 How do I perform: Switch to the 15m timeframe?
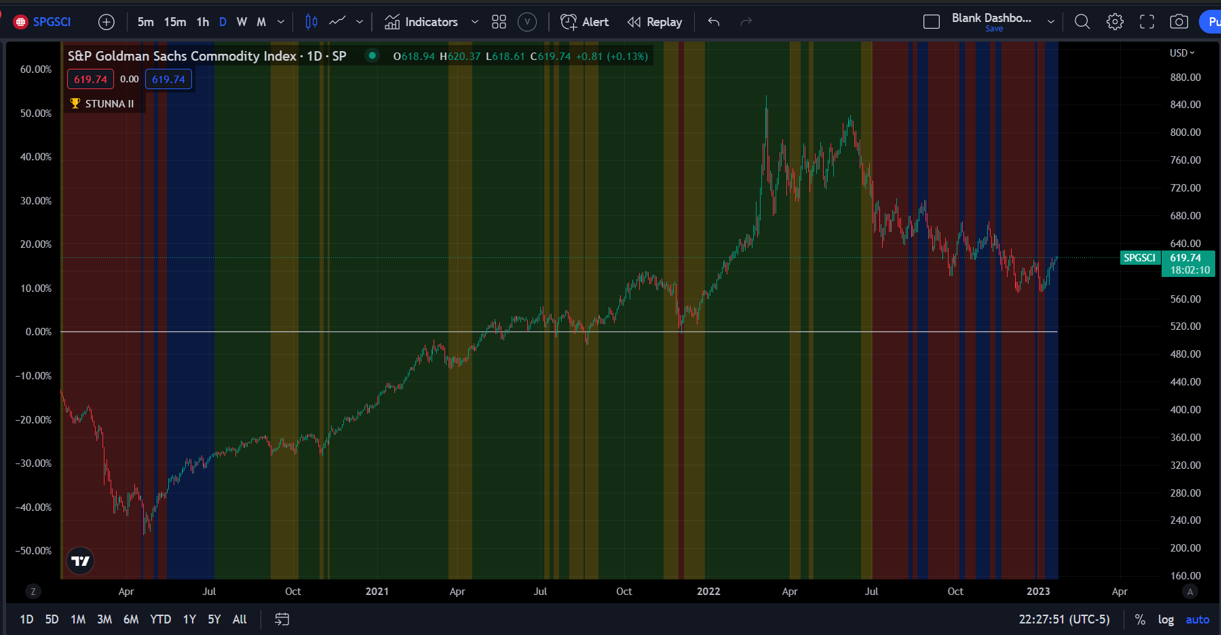175,22
